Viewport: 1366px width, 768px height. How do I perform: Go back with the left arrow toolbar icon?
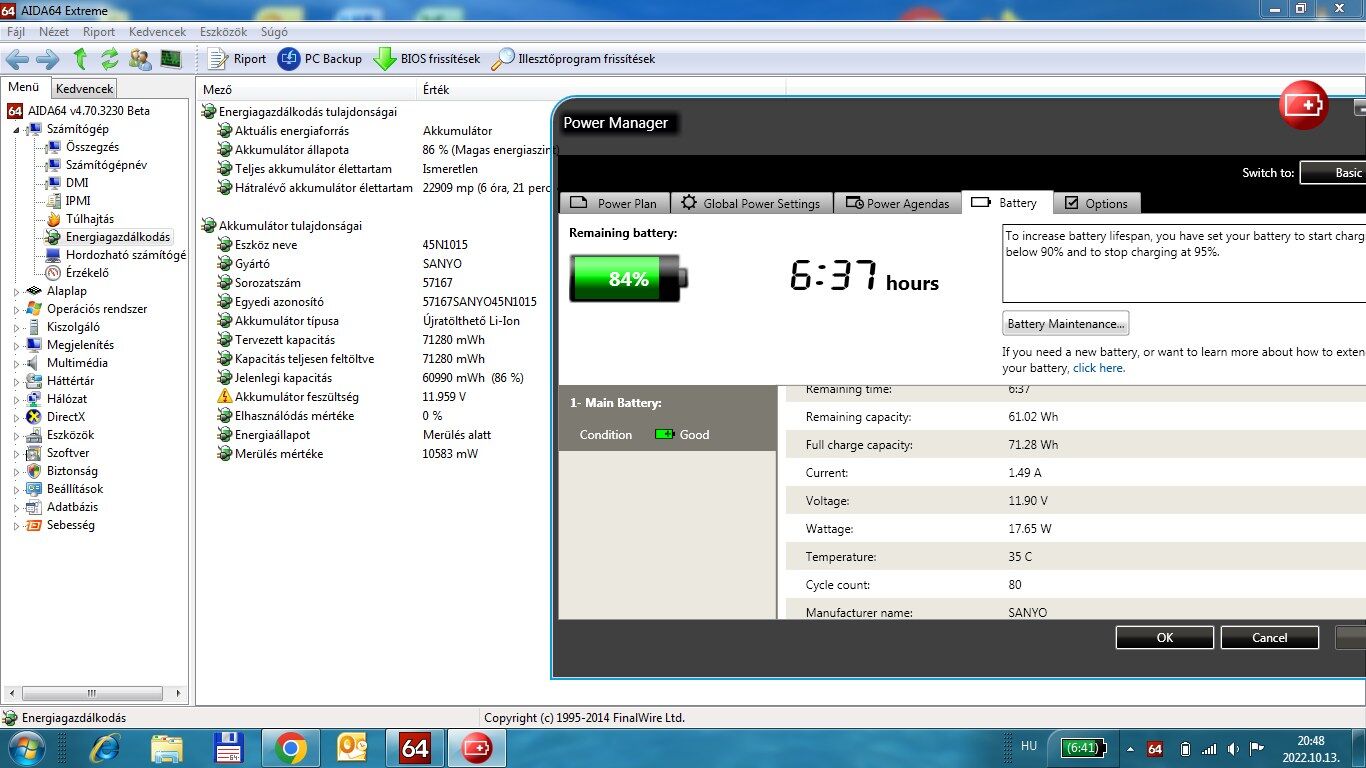click(17, 59)
